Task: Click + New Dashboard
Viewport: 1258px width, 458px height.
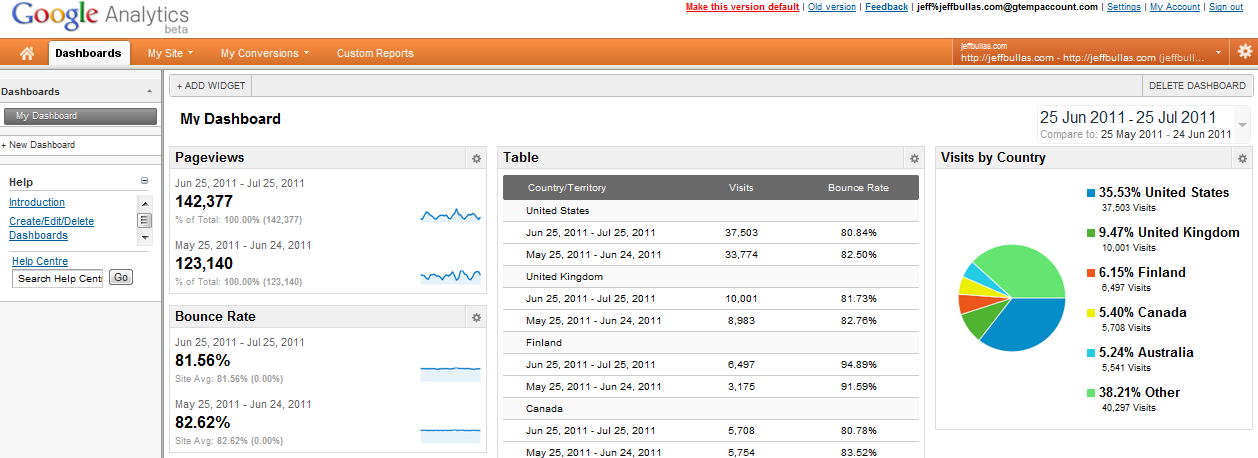Action: 38,145
